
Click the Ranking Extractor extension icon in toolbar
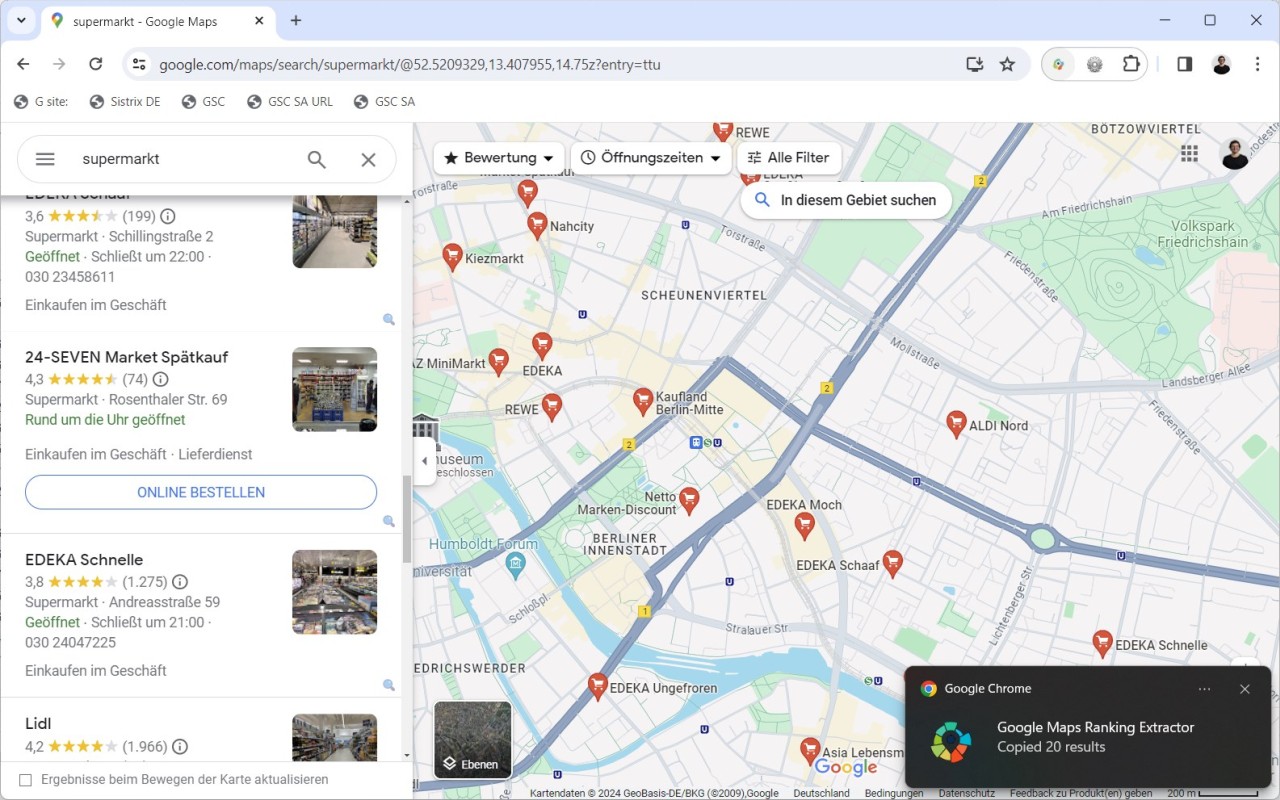click(x=1058, y=64)
